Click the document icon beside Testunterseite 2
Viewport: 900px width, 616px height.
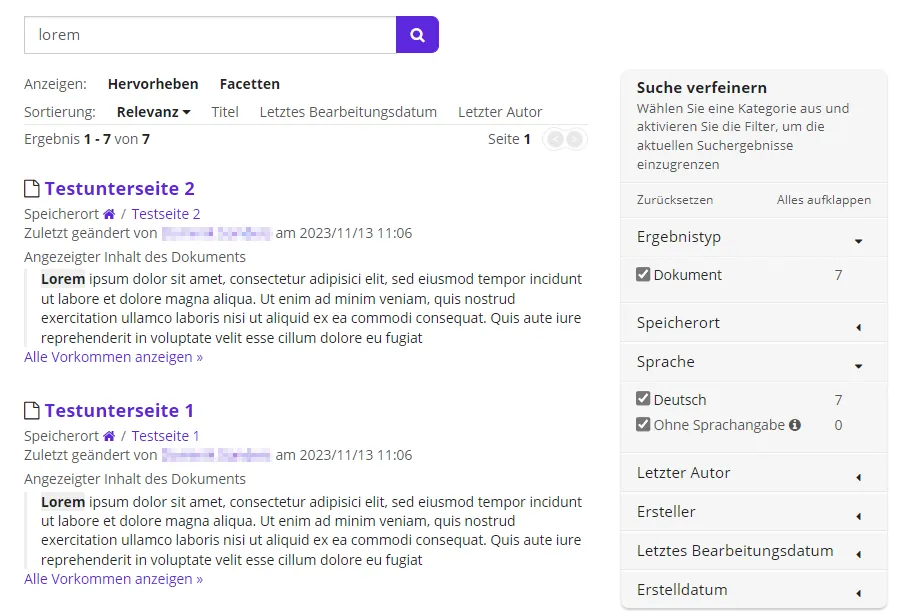tap(31, 188)
